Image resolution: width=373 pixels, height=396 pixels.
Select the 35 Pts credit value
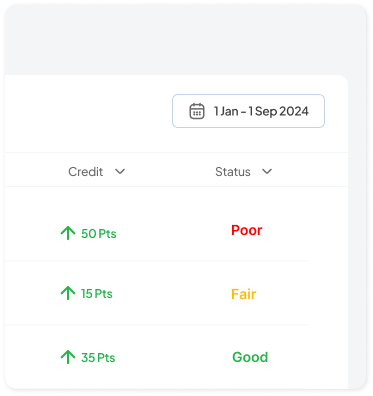(x=98, y=358)
